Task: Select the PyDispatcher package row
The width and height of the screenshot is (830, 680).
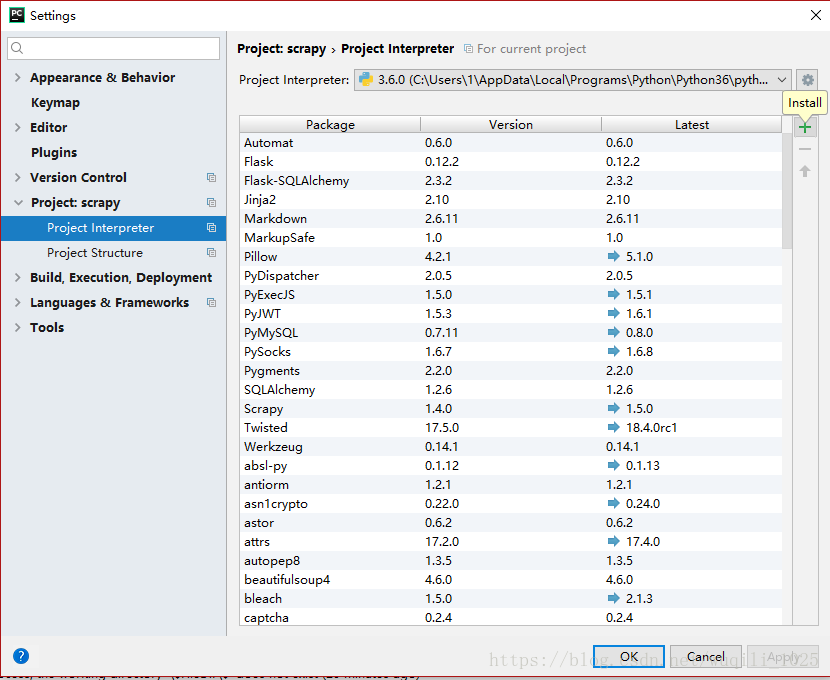Action: coord(511,276)
